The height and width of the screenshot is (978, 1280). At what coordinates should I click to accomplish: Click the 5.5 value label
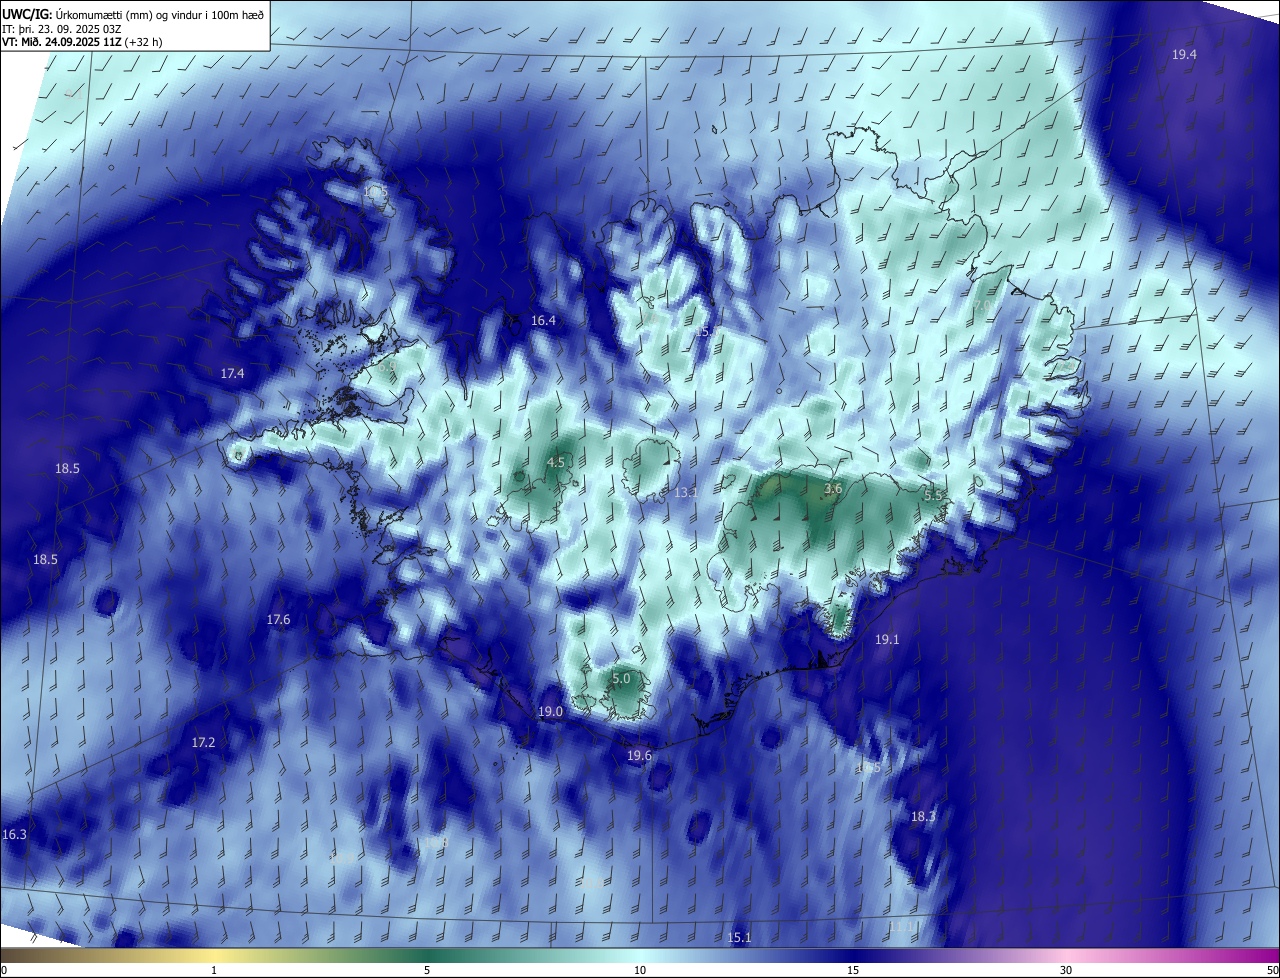[x=932, y=496]
